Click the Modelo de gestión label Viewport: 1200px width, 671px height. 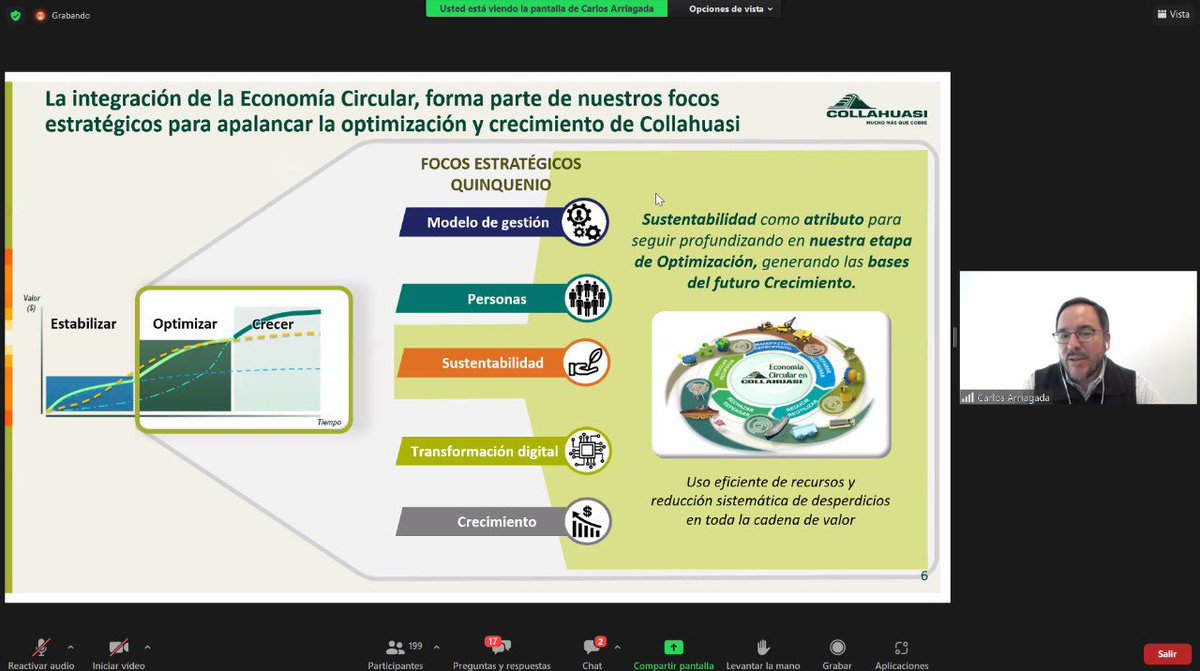486,222
